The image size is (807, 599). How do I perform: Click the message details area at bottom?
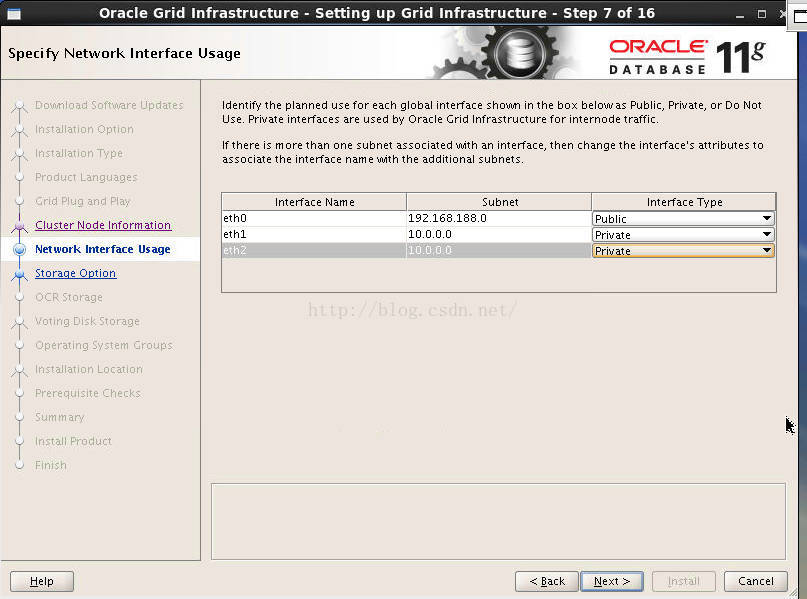point(498,521)
